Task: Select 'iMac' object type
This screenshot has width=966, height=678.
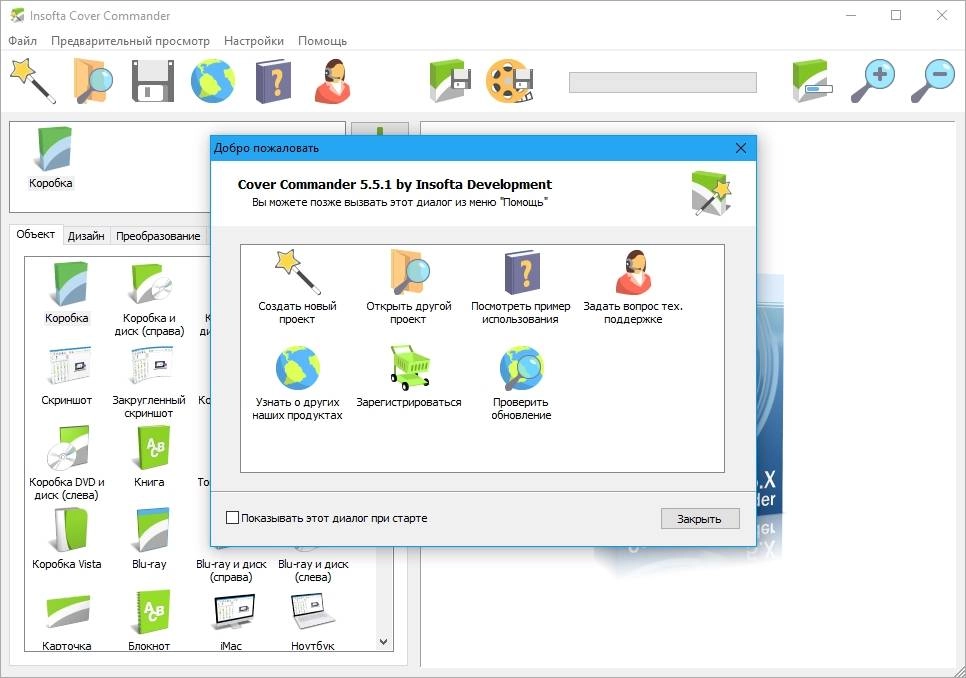Action: [231, 621]
